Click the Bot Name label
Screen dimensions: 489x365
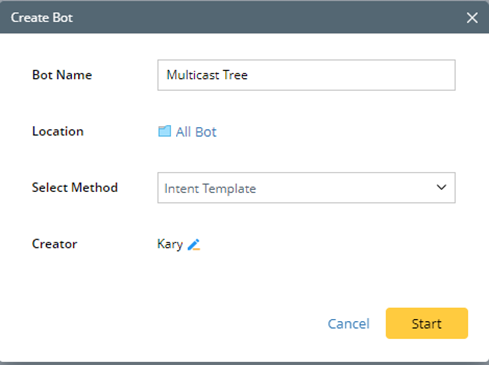point(62,75)
